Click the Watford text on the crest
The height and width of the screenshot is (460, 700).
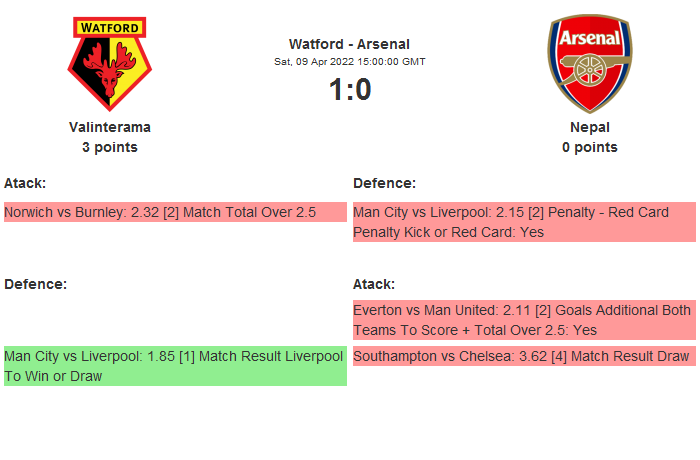110,27
